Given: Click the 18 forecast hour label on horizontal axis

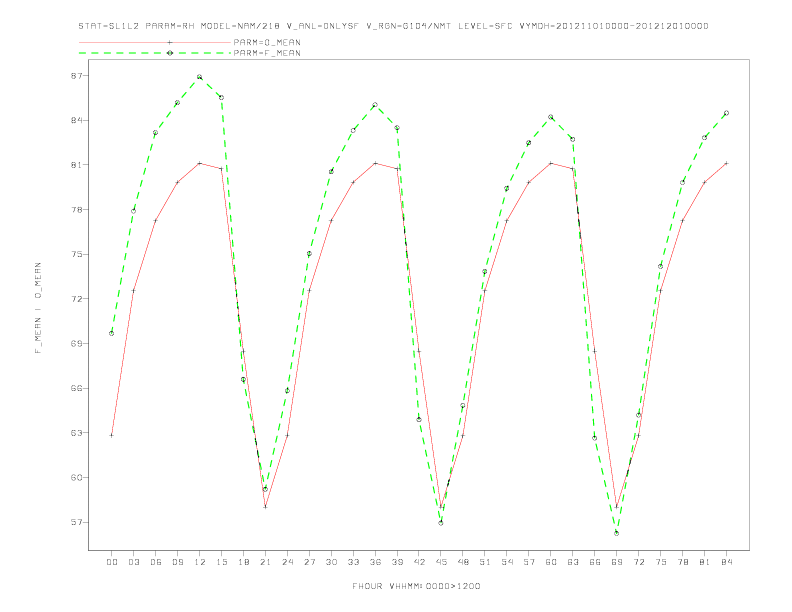Looking at the screenshot, I should click(x=243, y=562).
